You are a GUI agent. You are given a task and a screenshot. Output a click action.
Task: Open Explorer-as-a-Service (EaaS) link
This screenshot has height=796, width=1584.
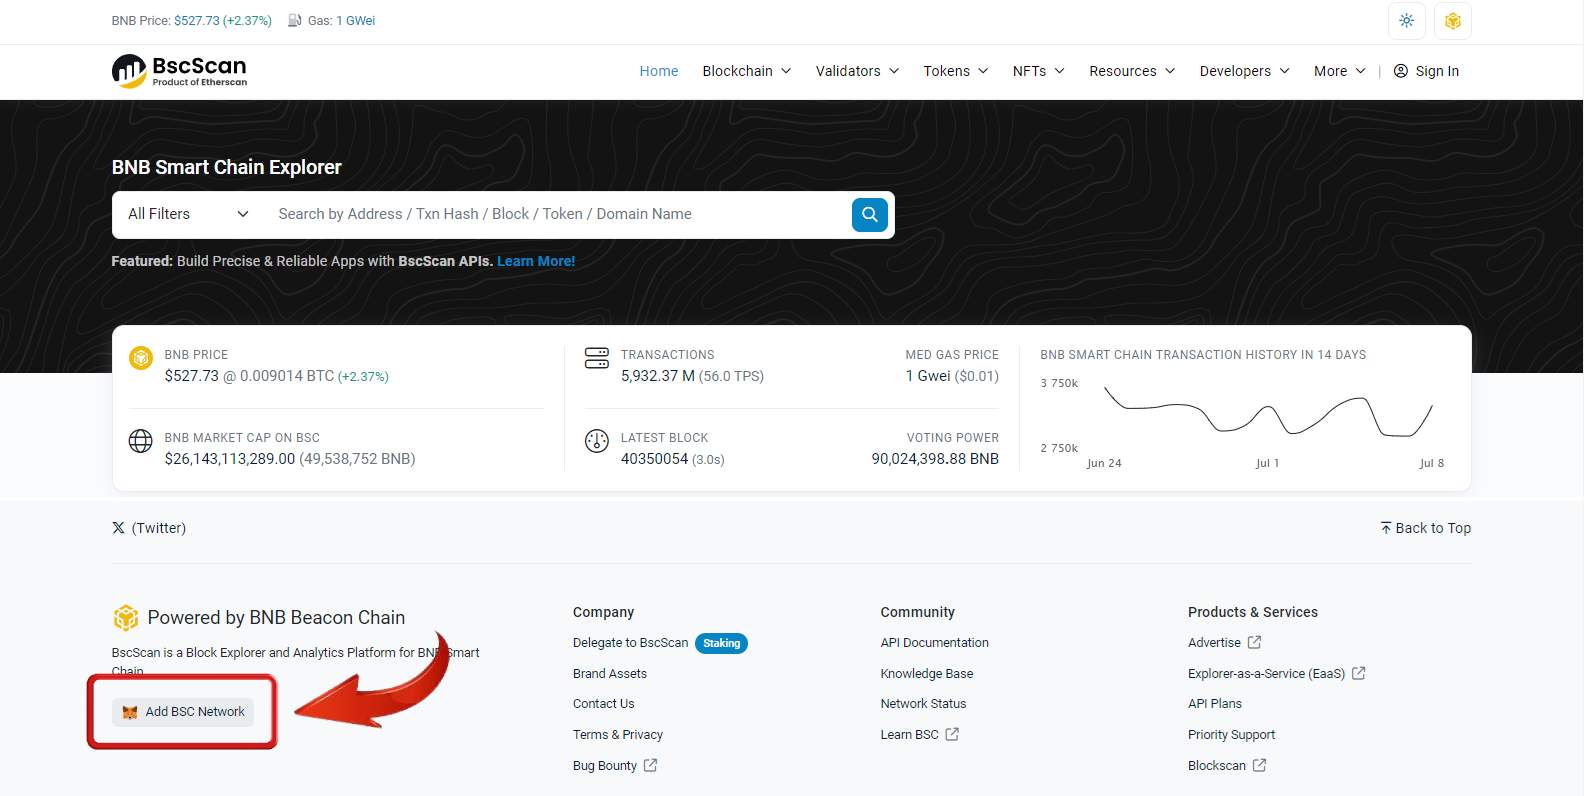coord(1266,674)
